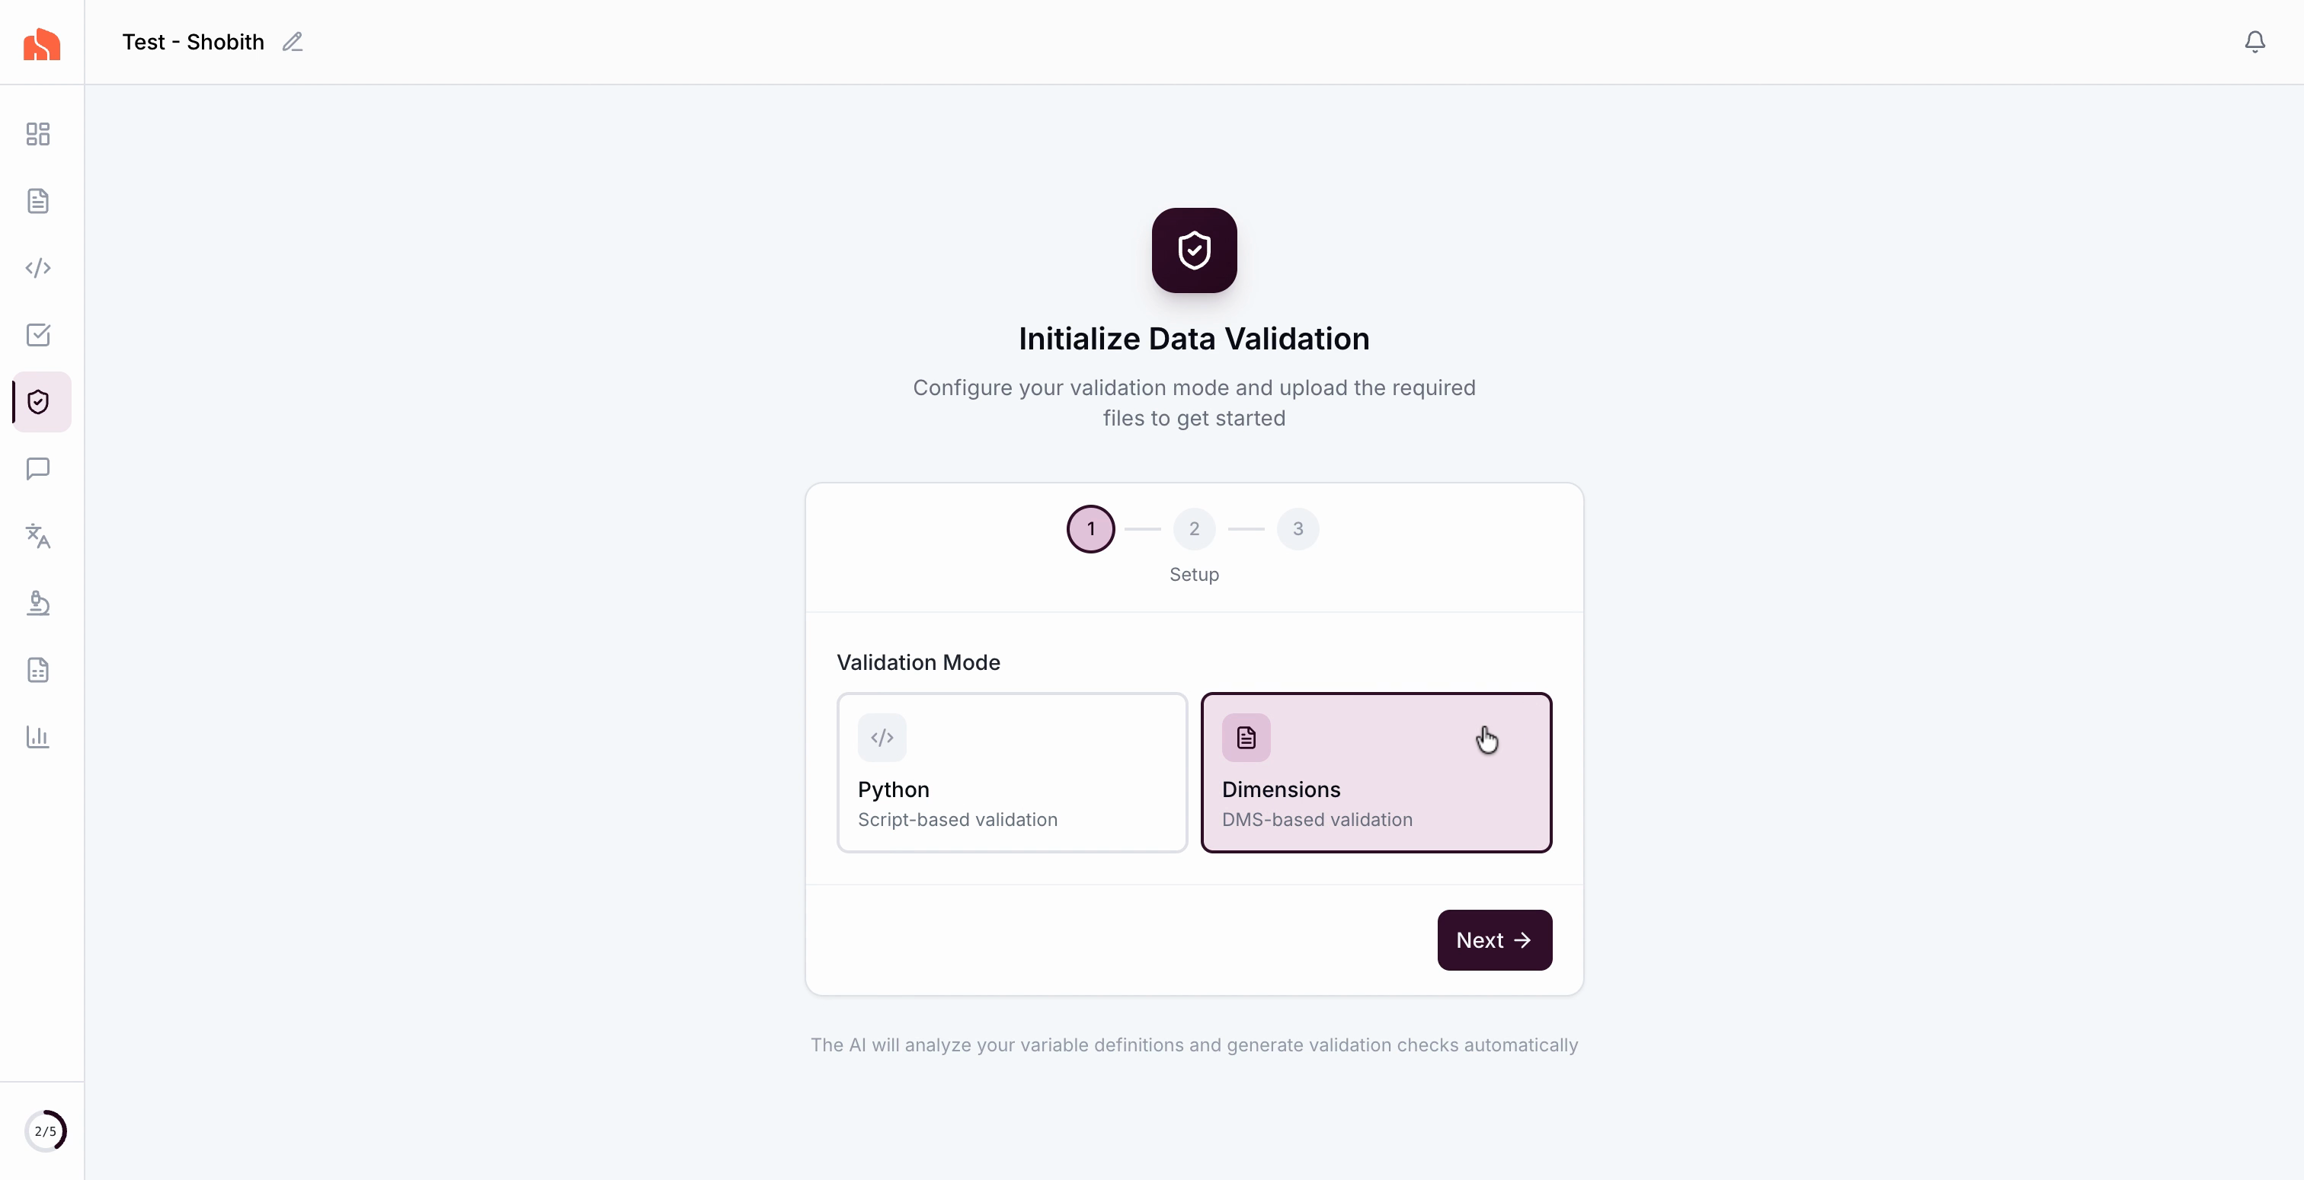Open the spreadsheet file icon in sidebar
Image resolution: width=2304 pixels, height=1180 pixels.
38,670
